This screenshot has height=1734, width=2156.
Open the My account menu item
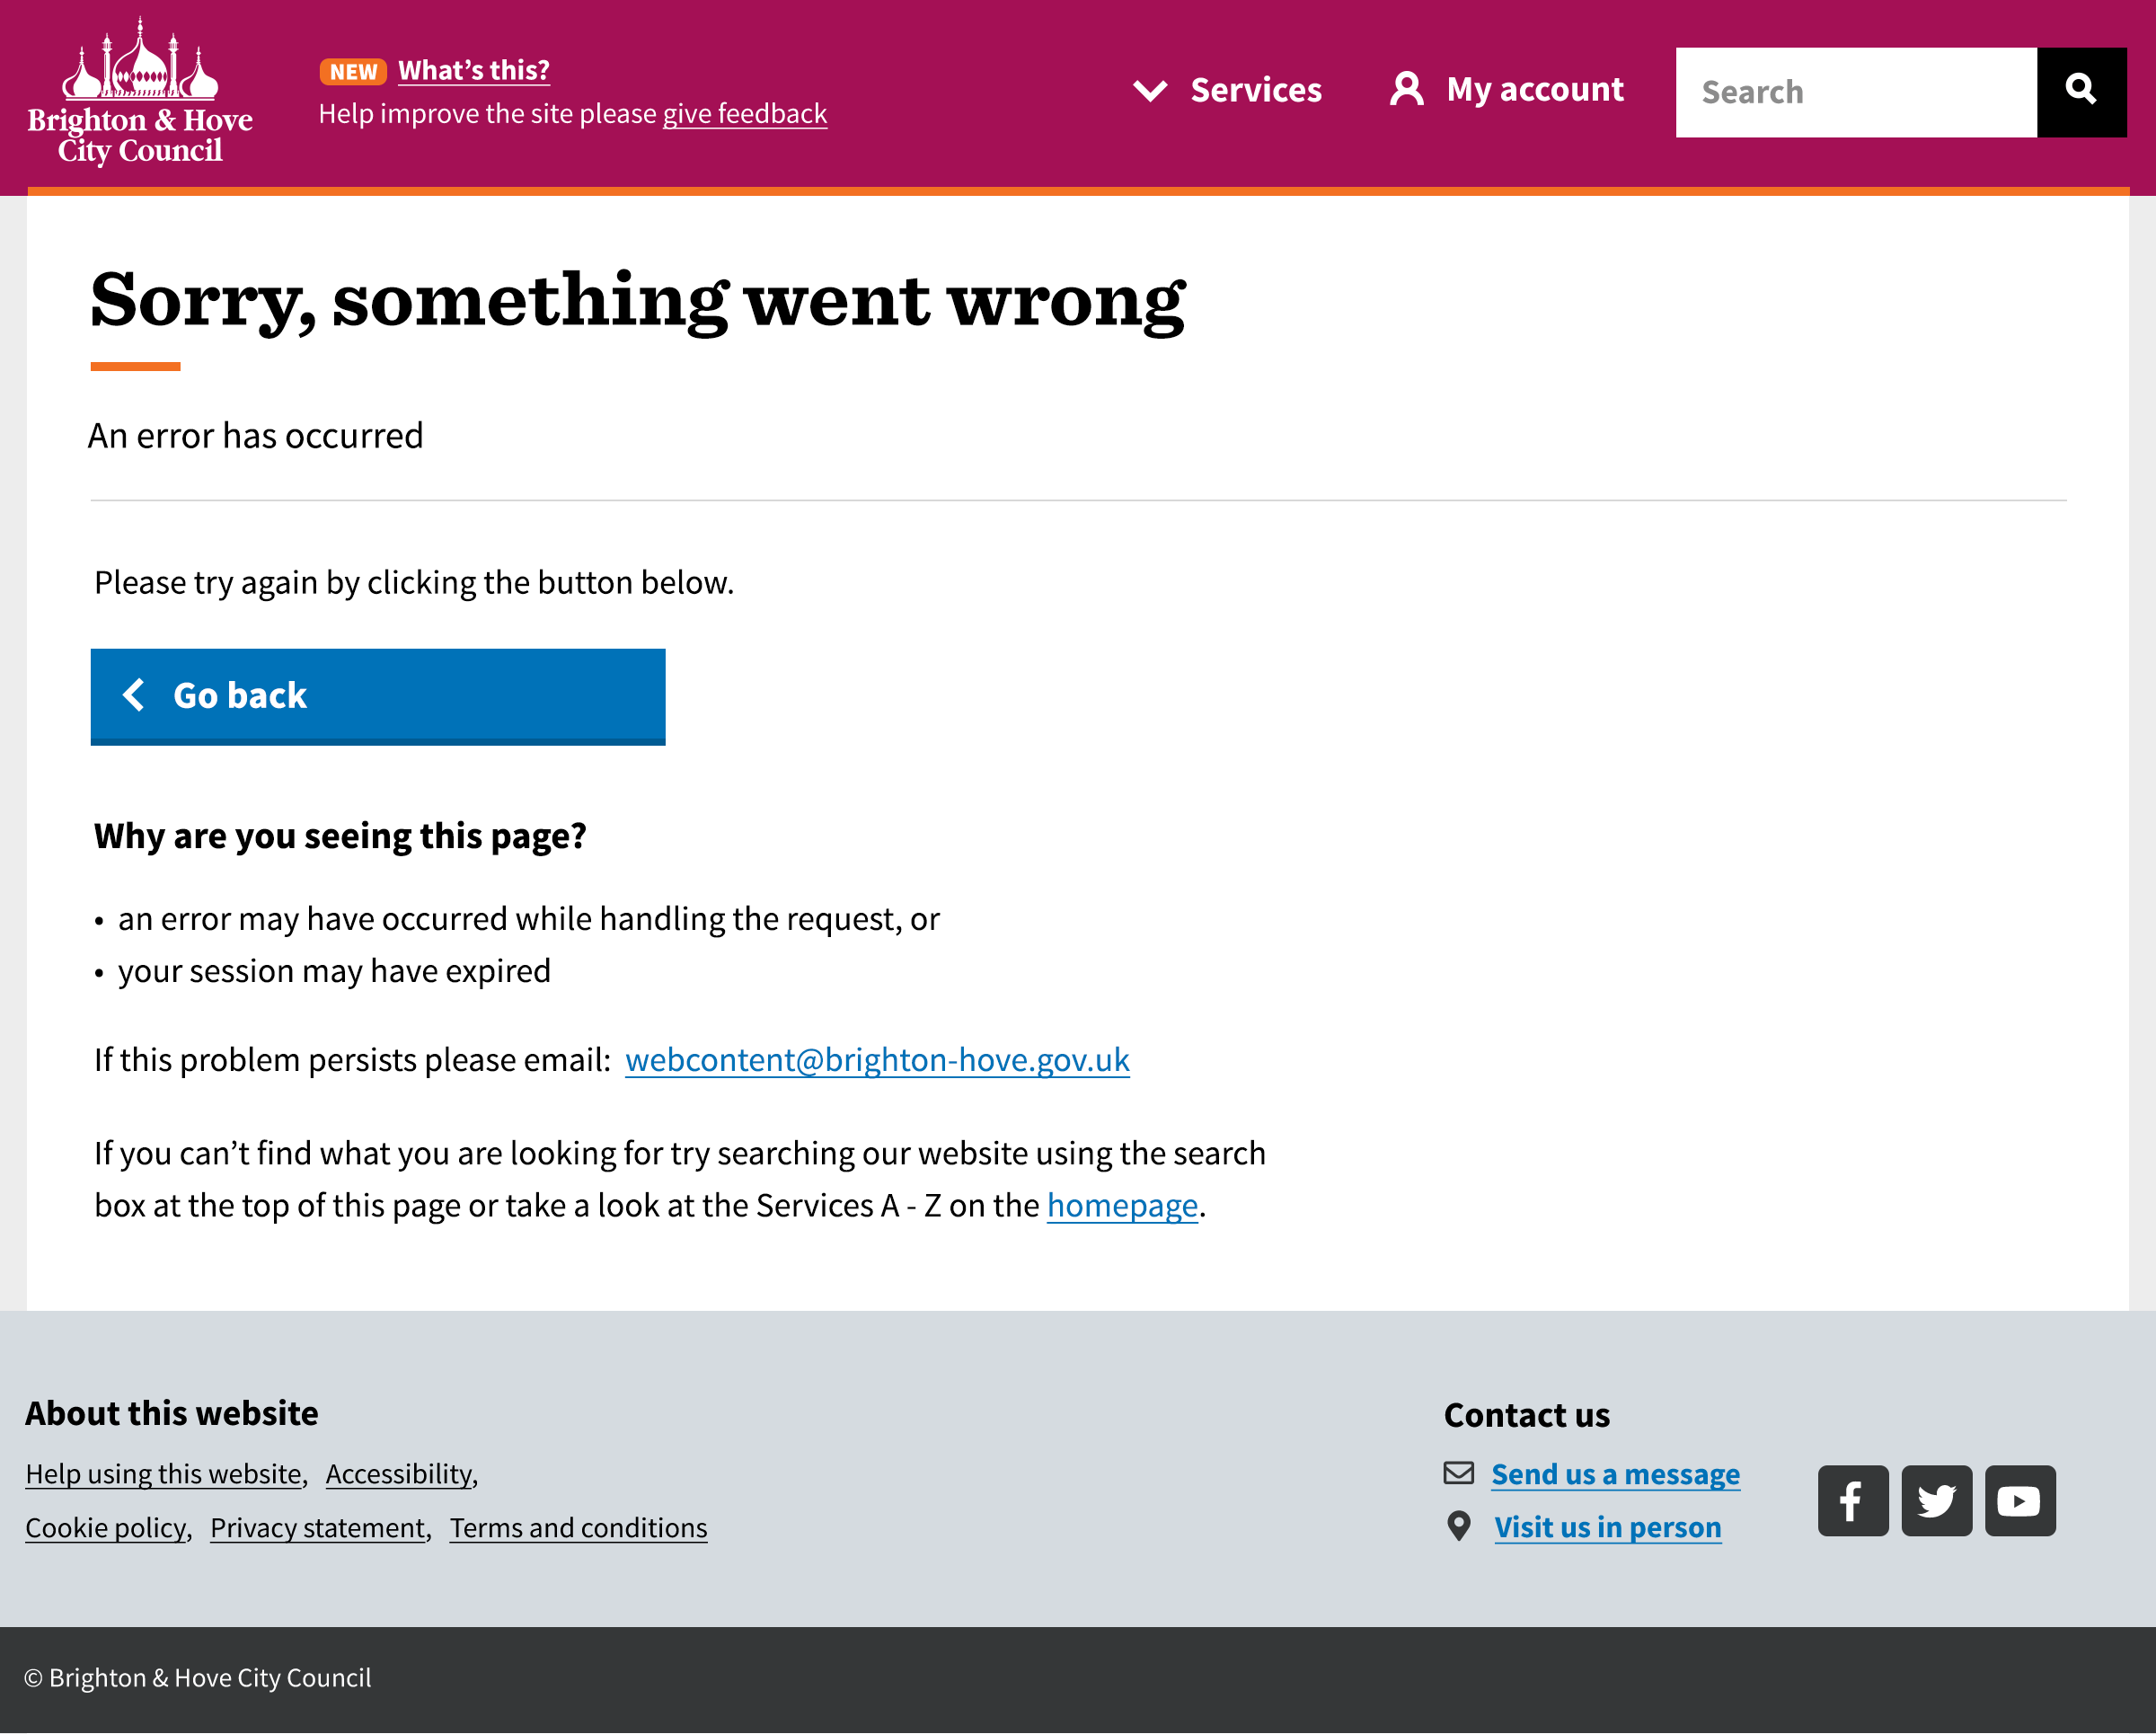point(1534,90)
